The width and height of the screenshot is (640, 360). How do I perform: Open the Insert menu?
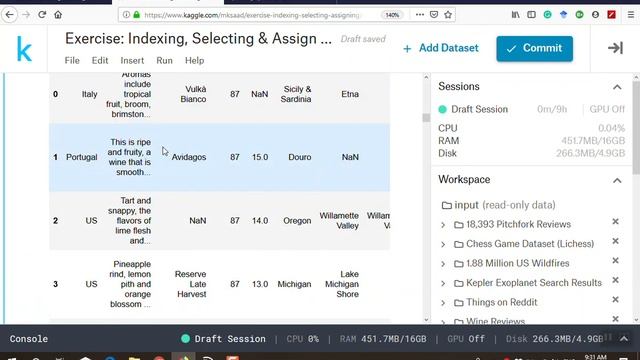click(x=132, y=60)
